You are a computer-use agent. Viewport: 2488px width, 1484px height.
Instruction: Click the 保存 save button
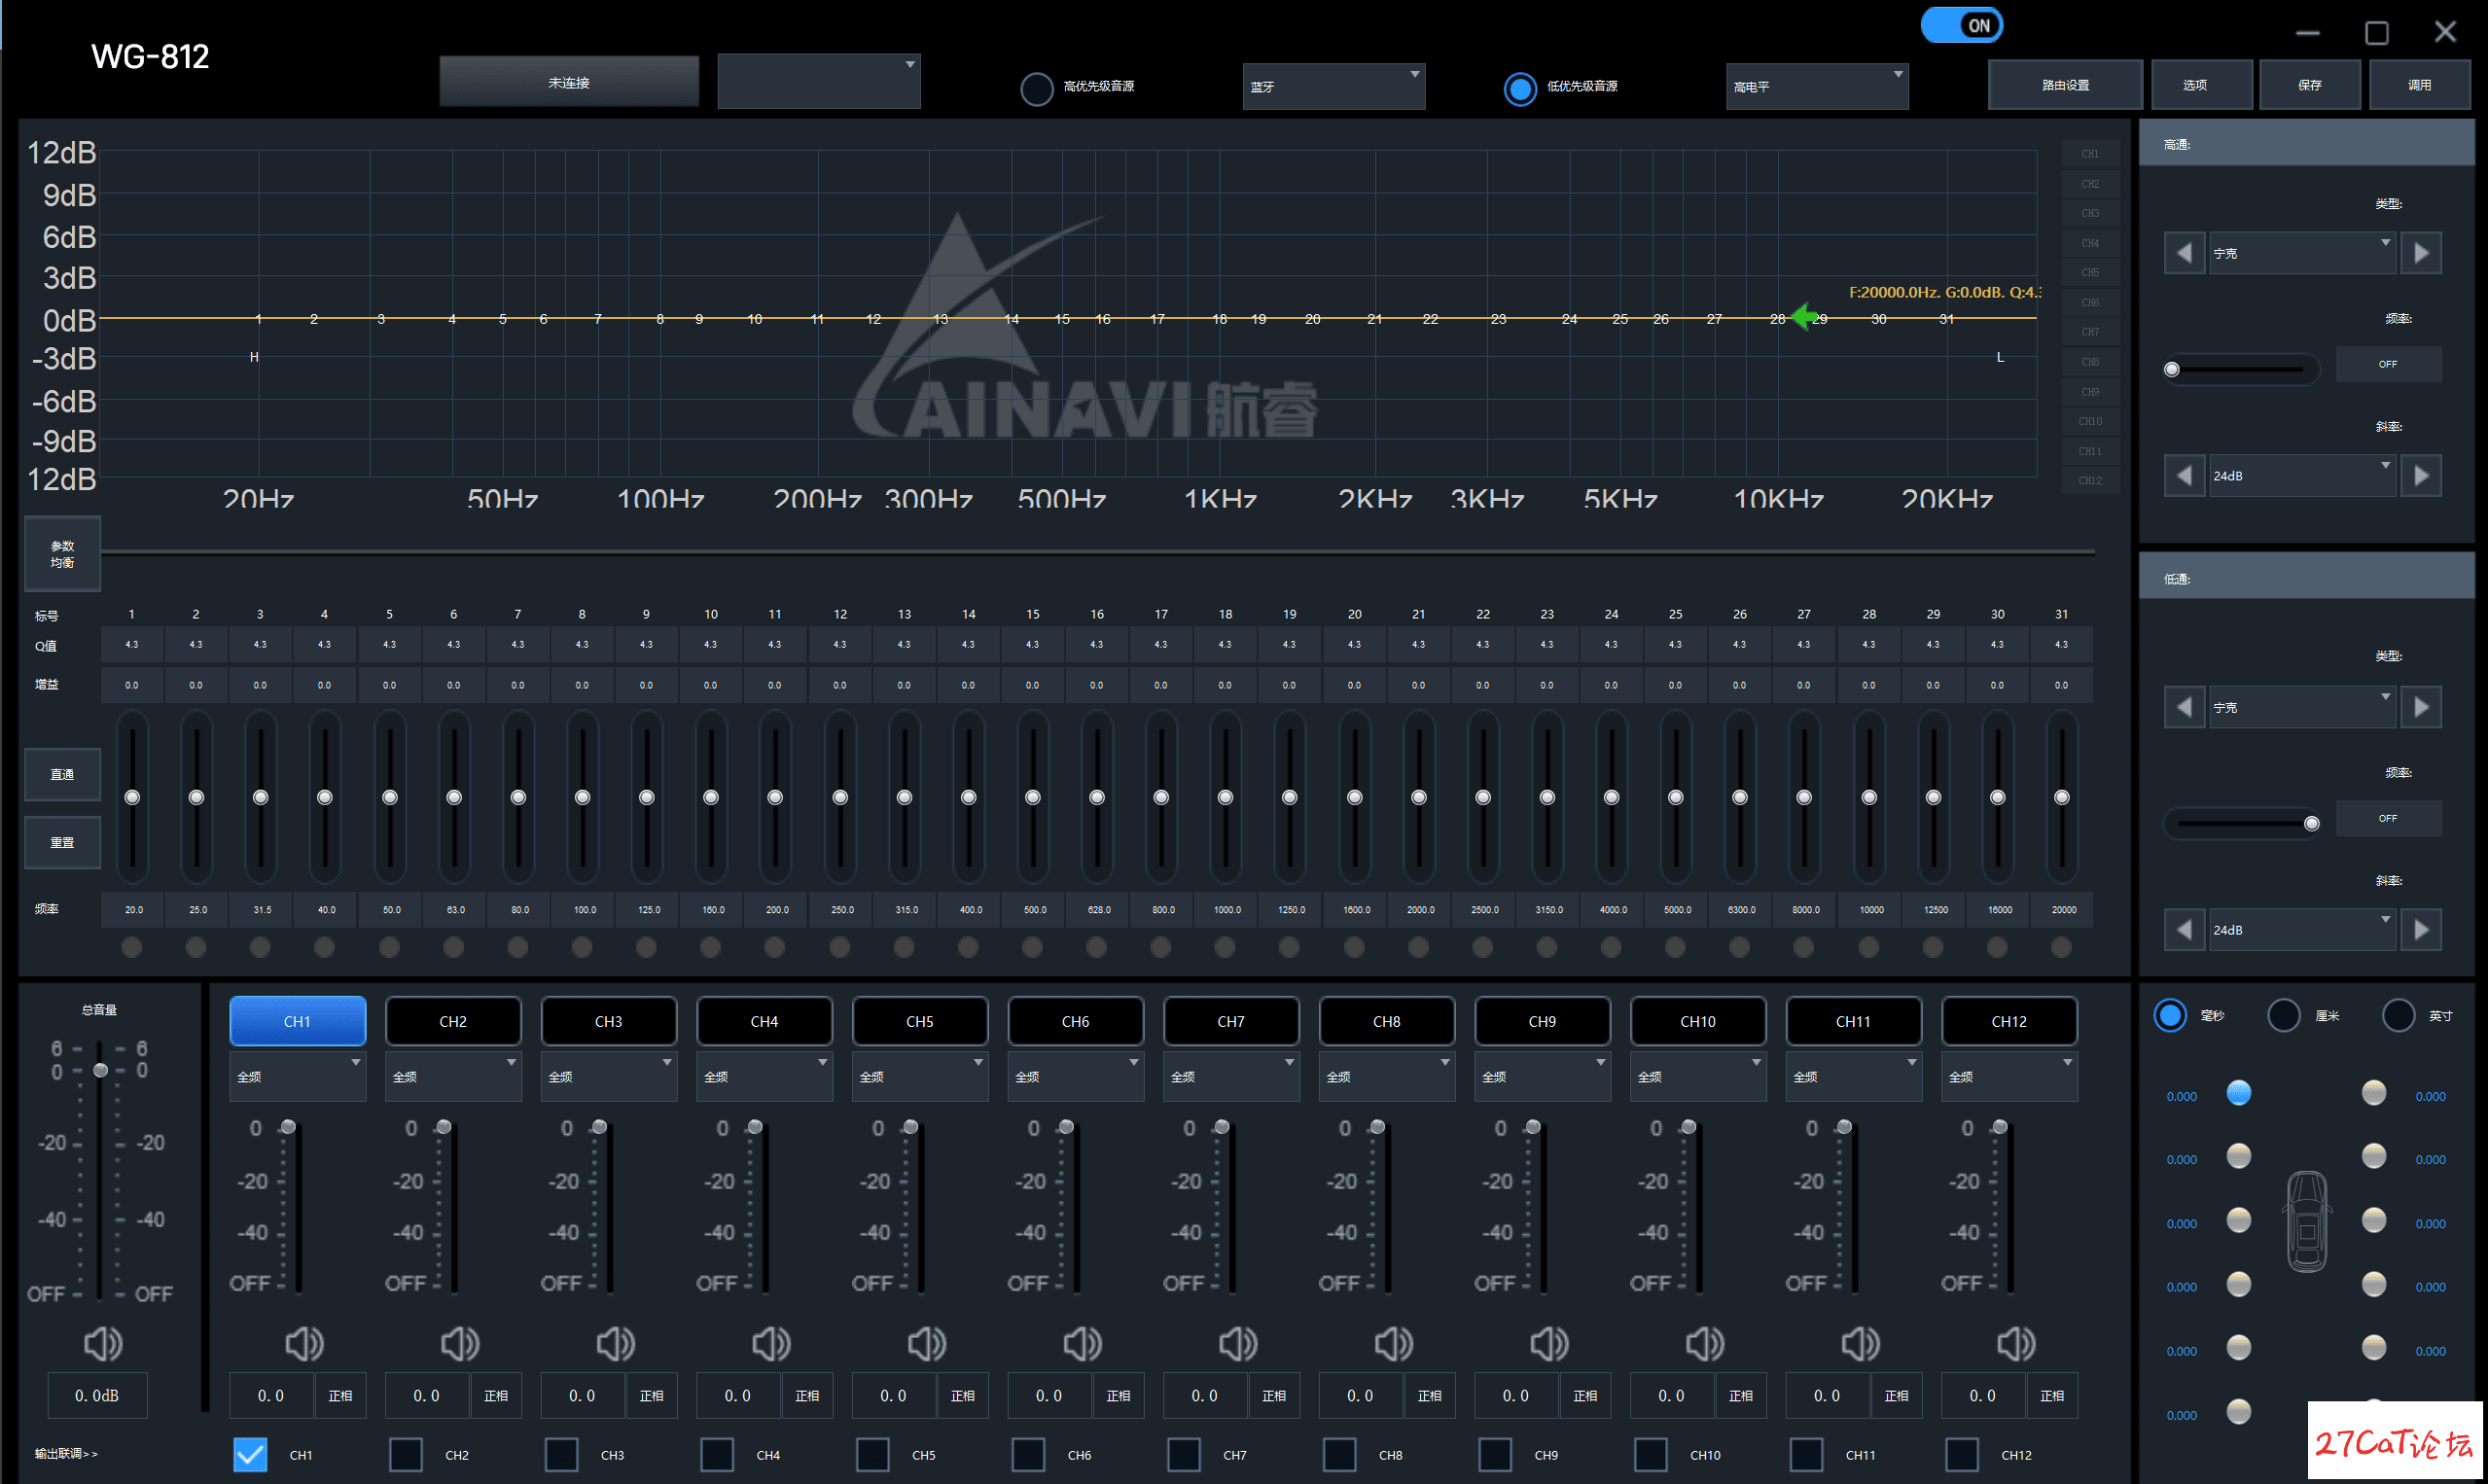pos(2310,85)
